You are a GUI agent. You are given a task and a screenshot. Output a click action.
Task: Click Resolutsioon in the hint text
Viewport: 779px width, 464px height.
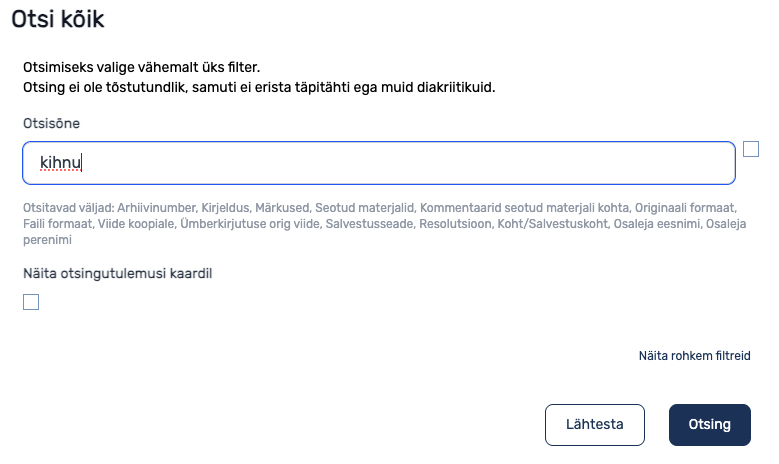click(x=455, y=224)
